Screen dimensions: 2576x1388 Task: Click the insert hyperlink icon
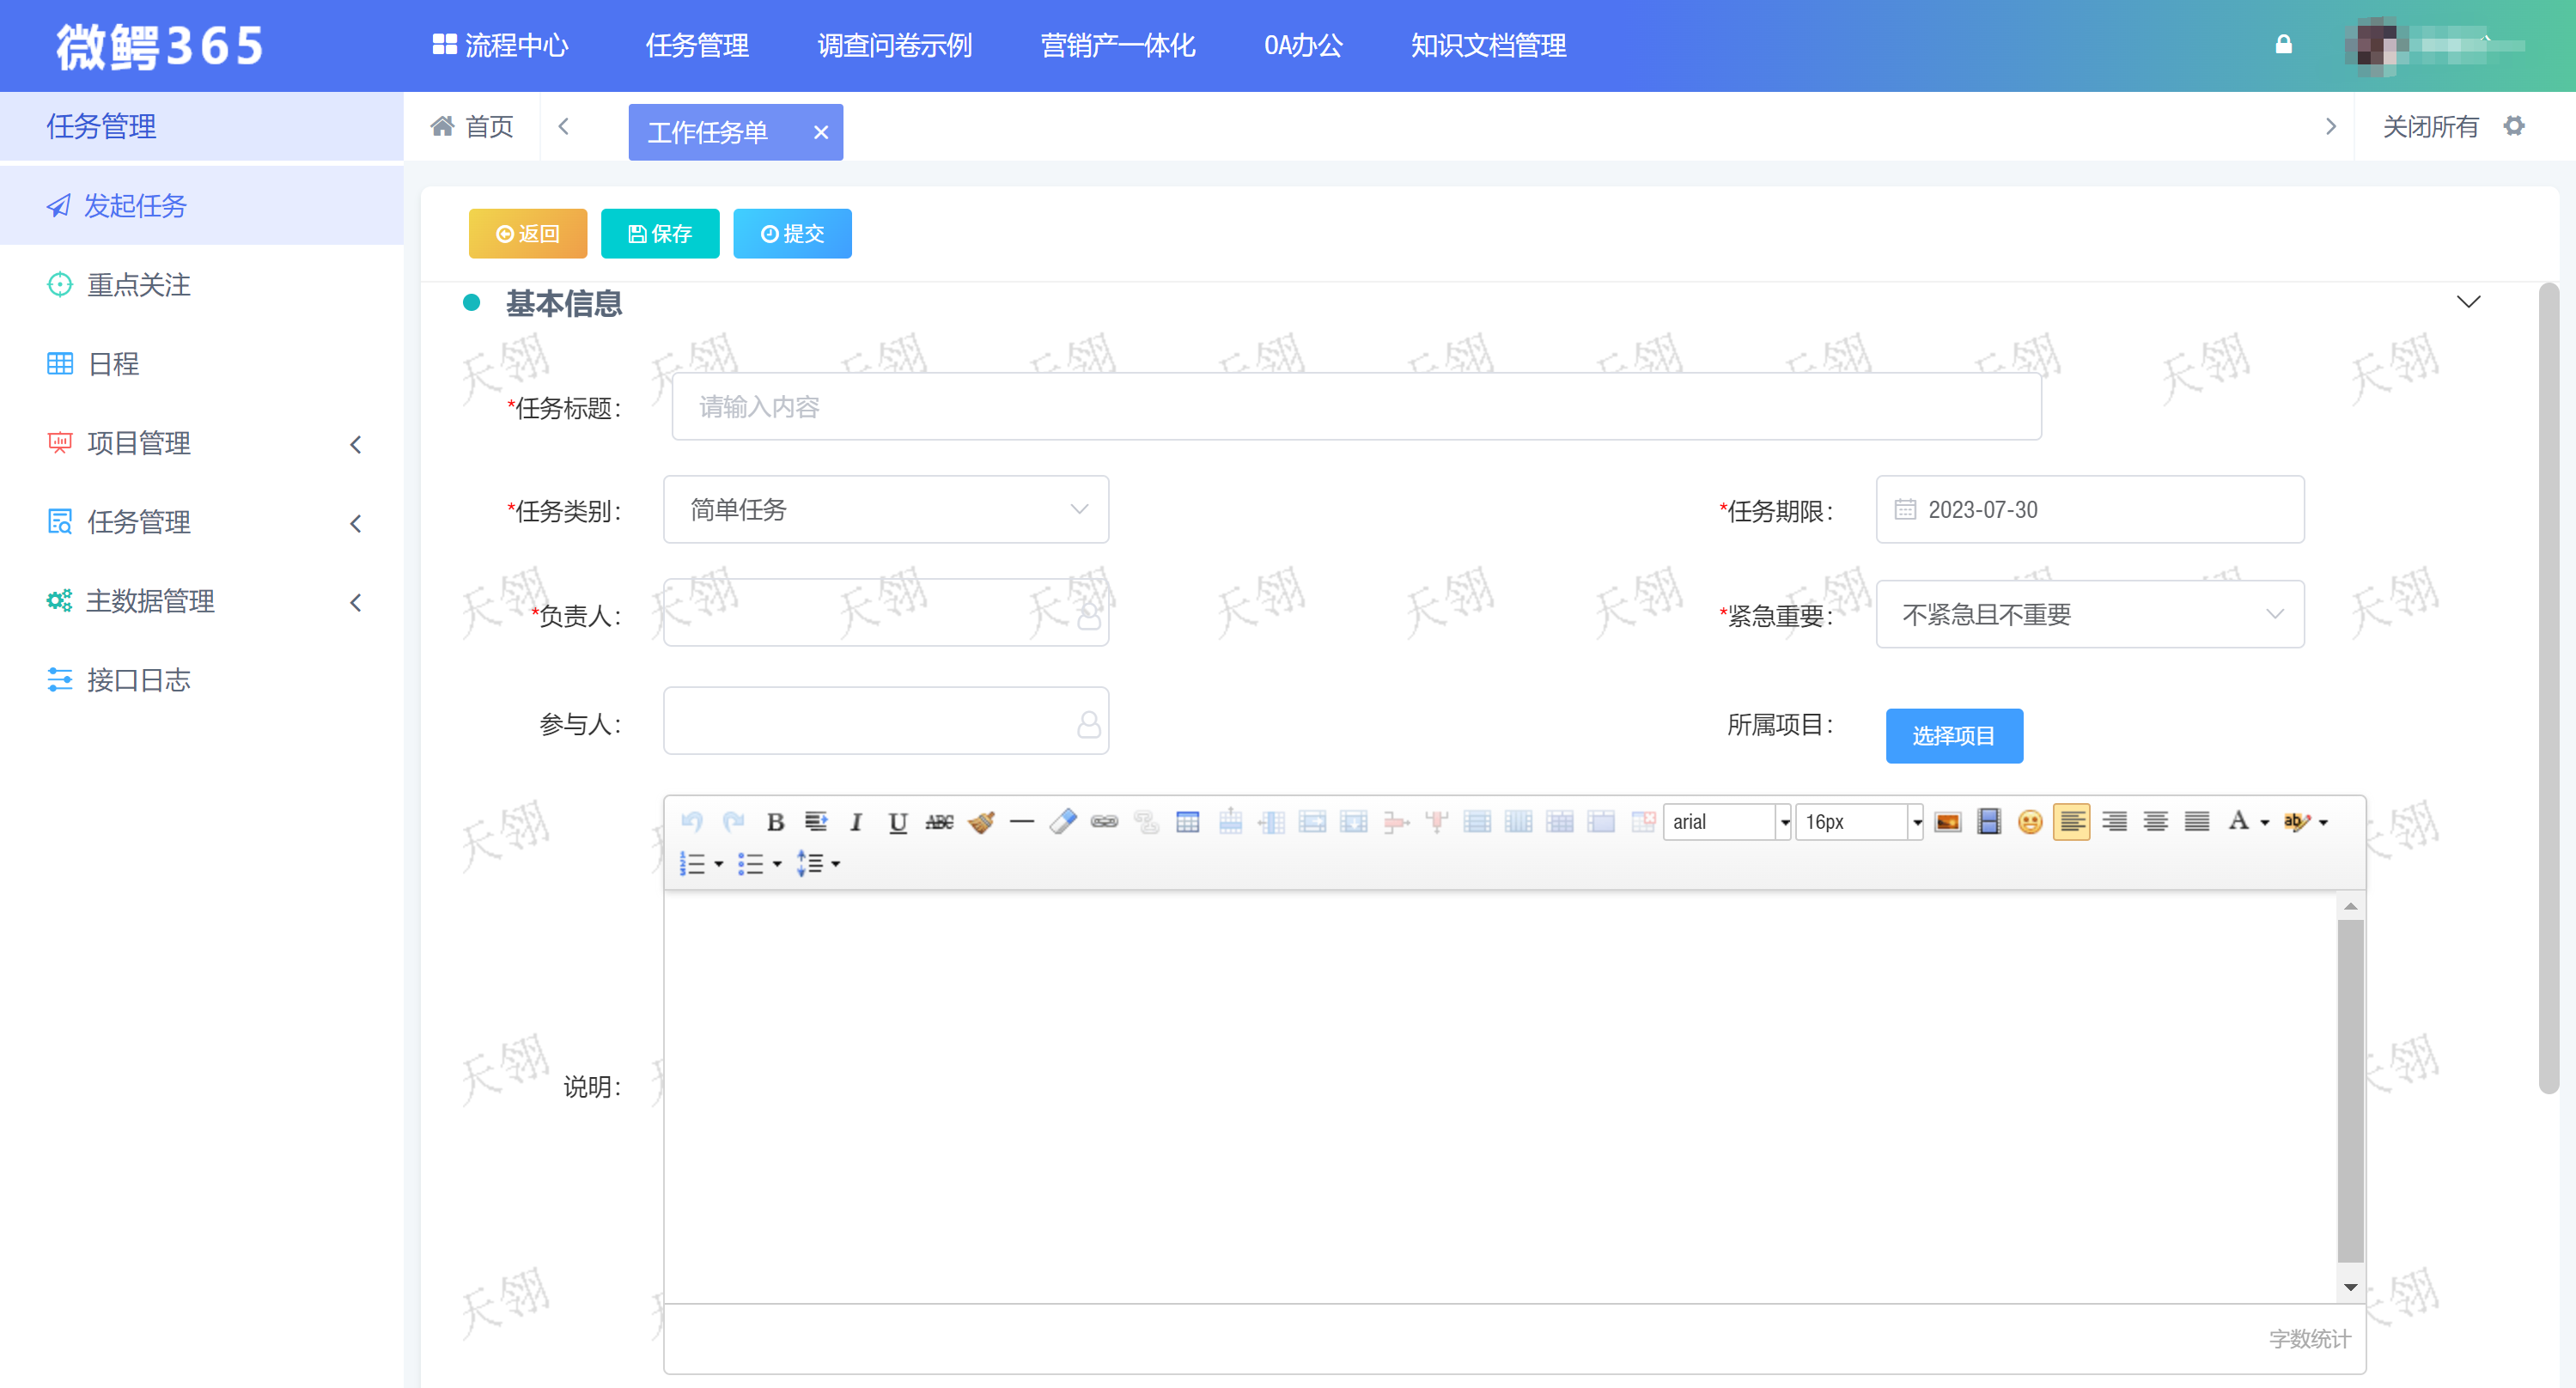point(1104,822)
